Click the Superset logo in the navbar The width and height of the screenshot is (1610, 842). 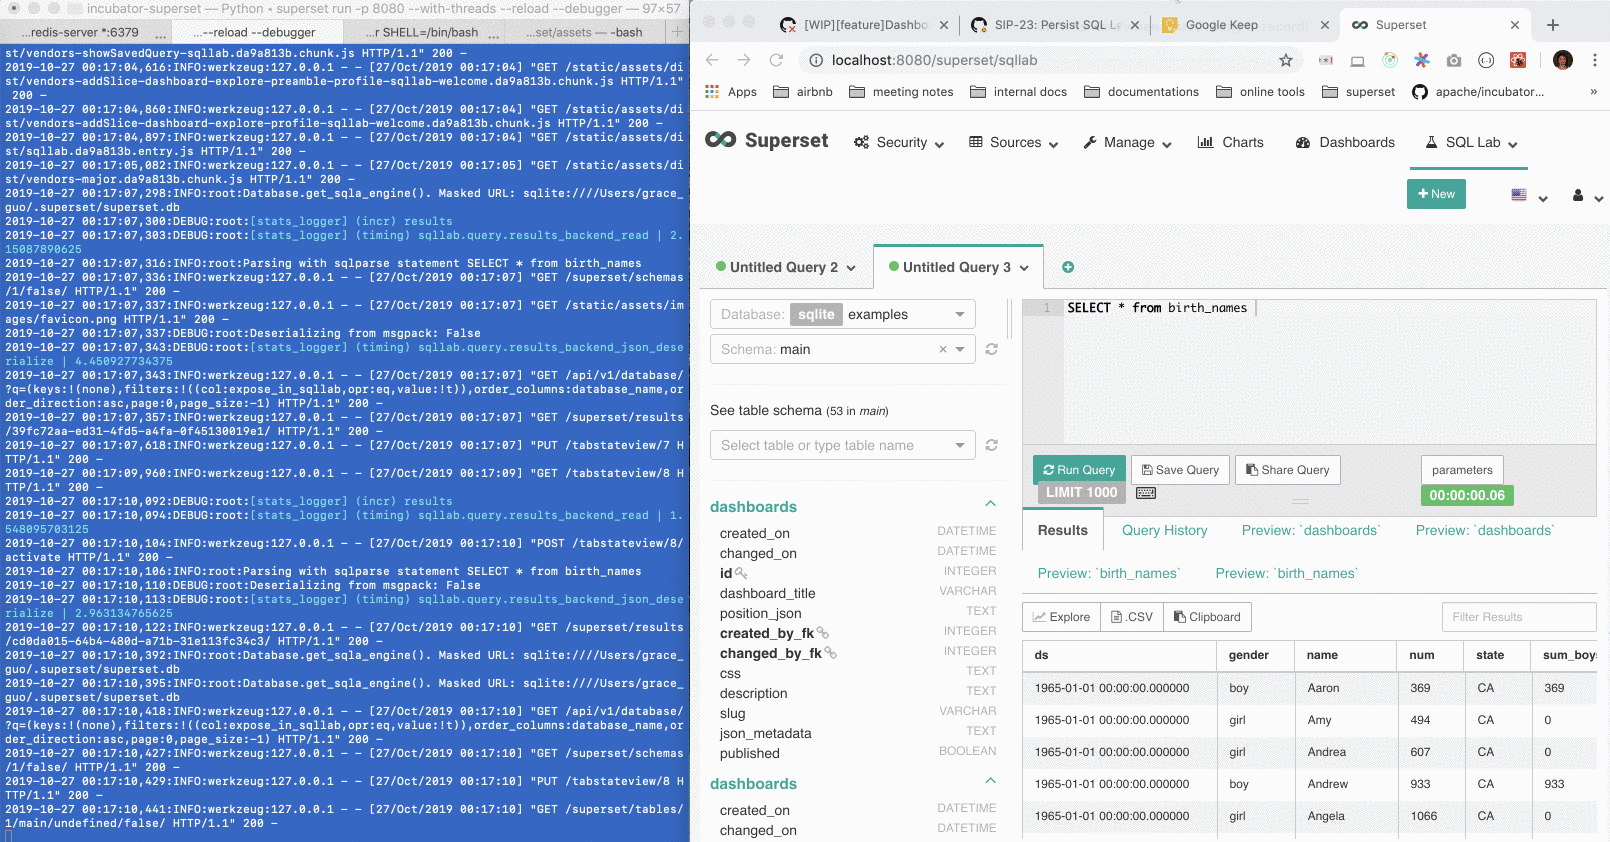[766, 140]
